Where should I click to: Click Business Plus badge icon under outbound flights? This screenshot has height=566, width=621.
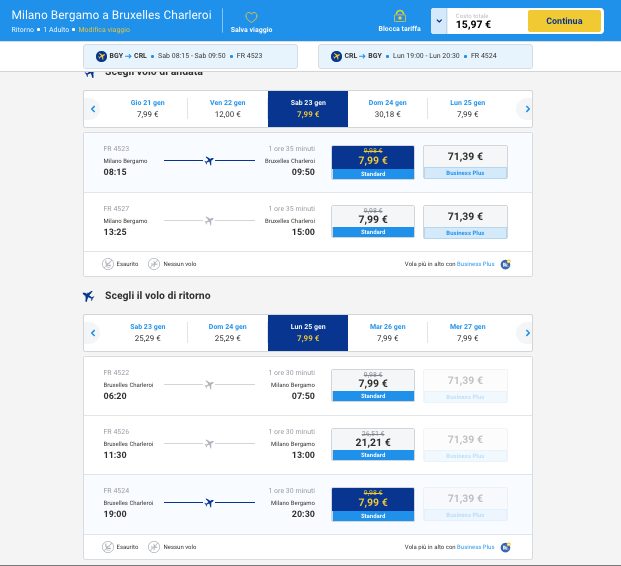point(505,264)
